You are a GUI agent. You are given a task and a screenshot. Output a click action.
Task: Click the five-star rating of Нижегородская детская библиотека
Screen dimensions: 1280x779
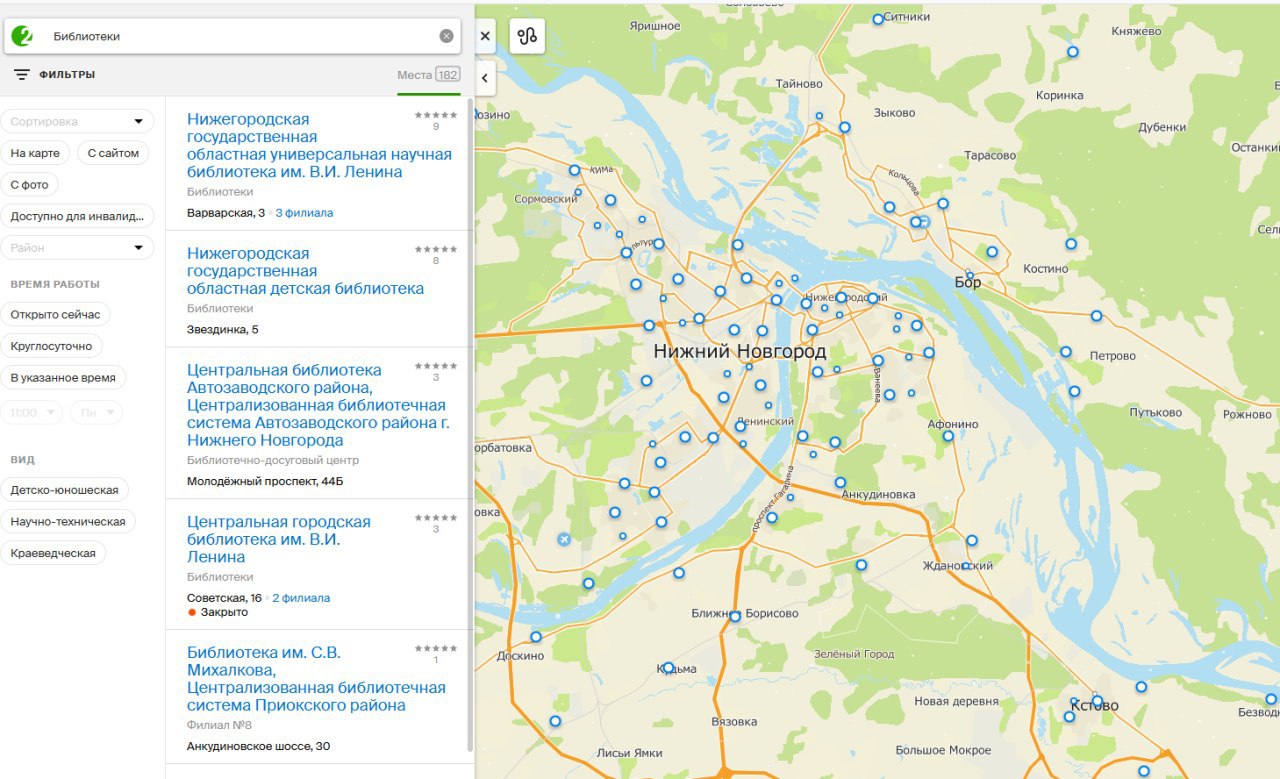point(436,249)
